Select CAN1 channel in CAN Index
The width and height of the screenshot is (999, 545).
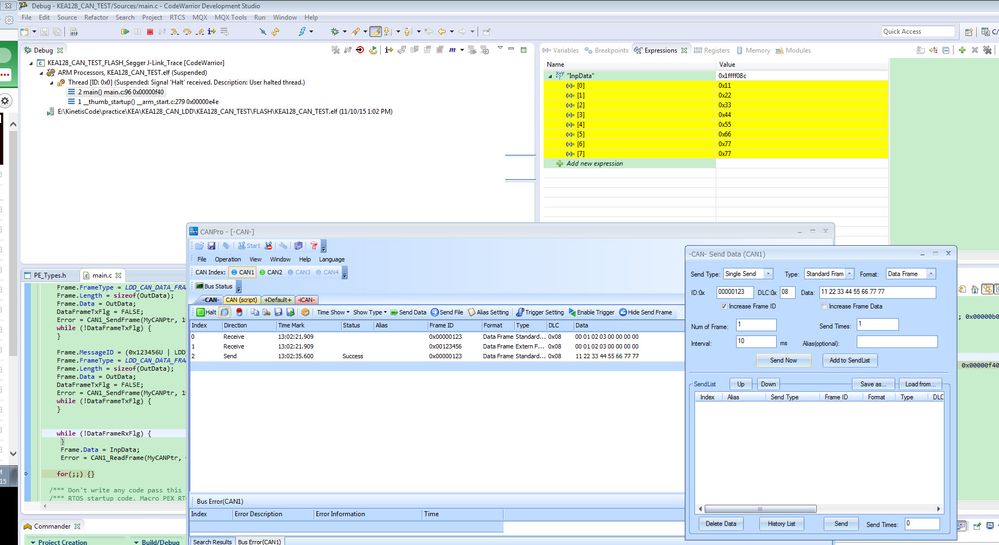pos(243,272)
